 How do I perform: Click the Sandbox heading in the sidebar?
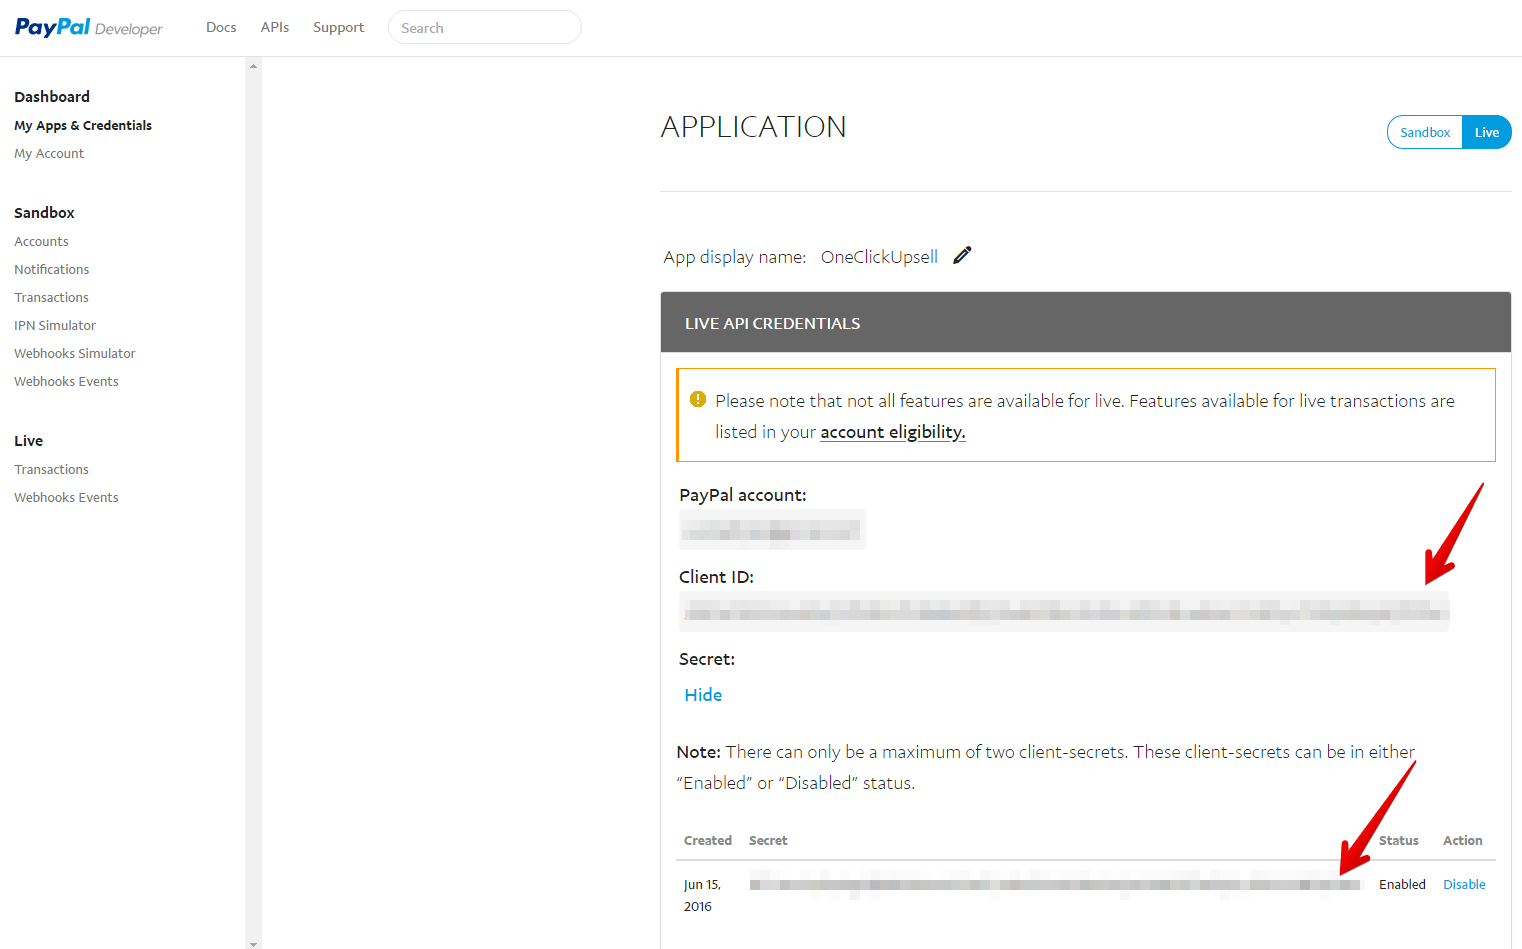(x=44, y=213)
